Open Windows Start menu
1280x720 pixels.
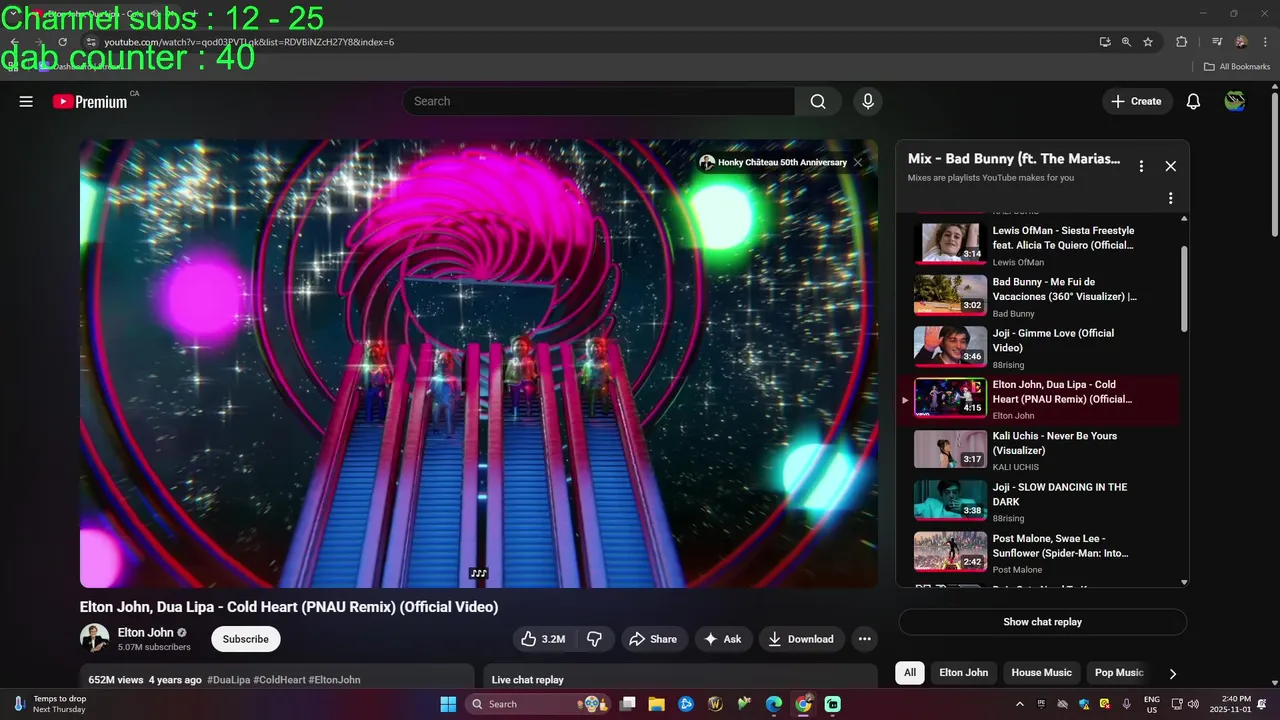[448, 704]
